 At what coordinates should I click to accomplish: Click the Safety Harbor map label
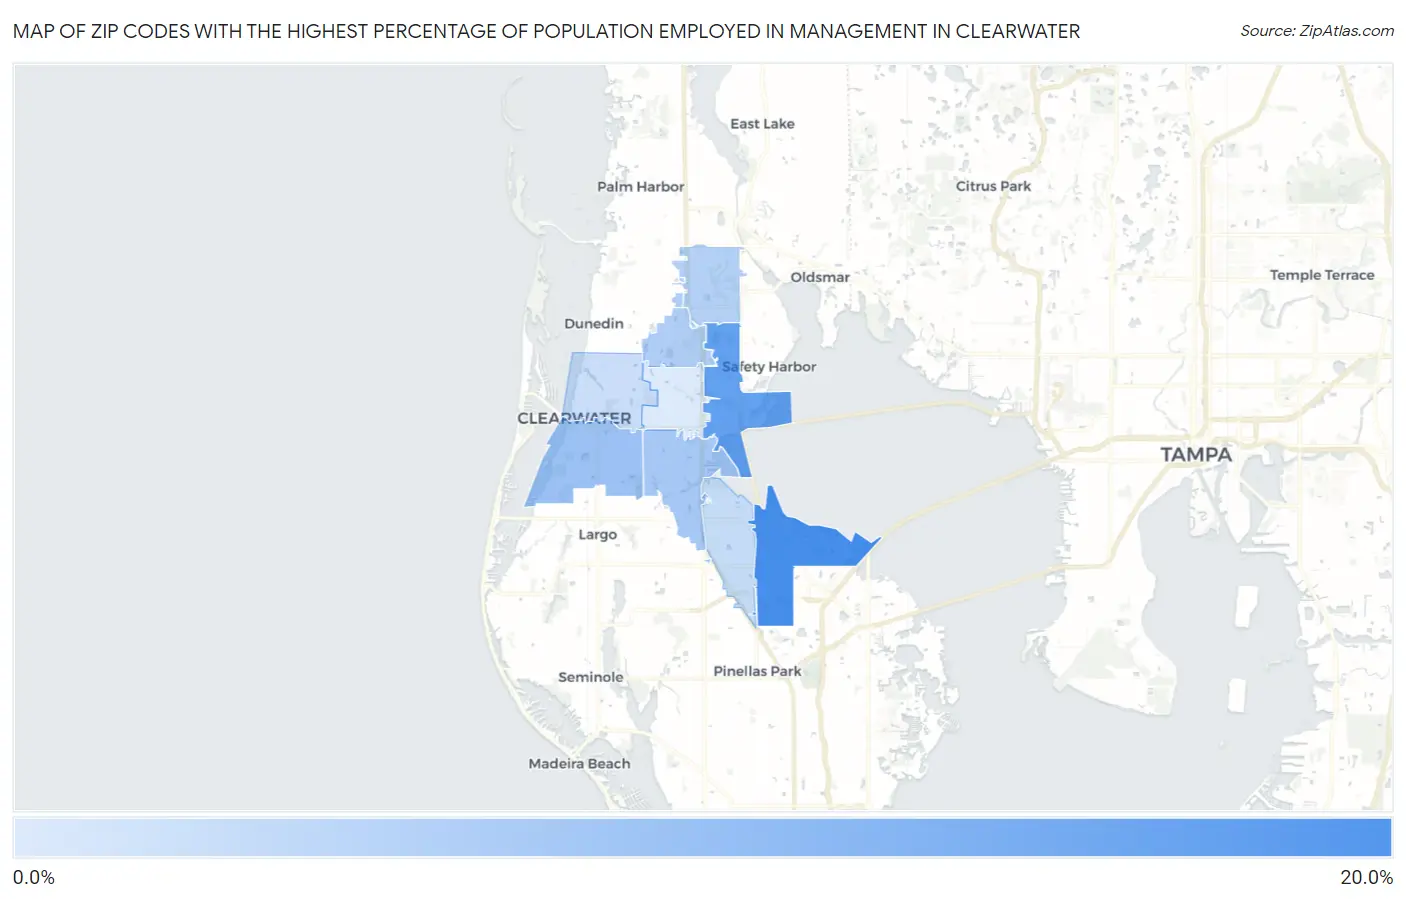point(769,367)
